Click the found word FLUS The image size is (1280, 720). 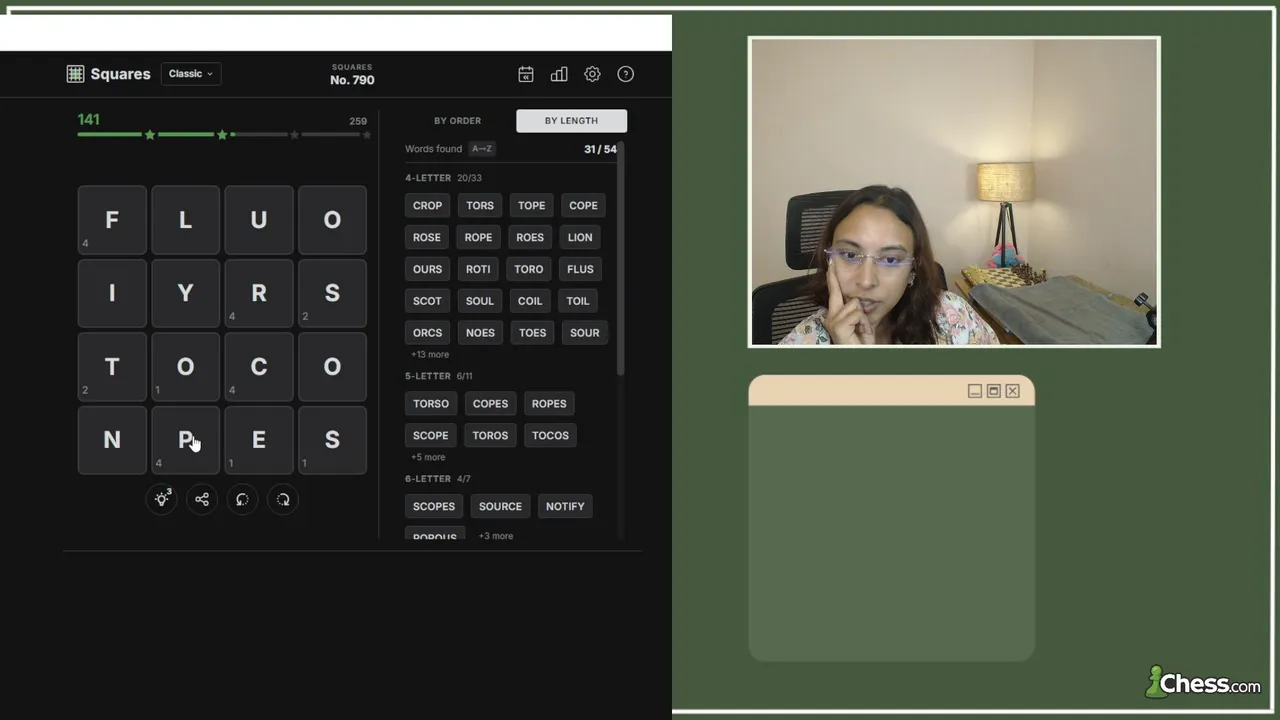coord(580,269)
